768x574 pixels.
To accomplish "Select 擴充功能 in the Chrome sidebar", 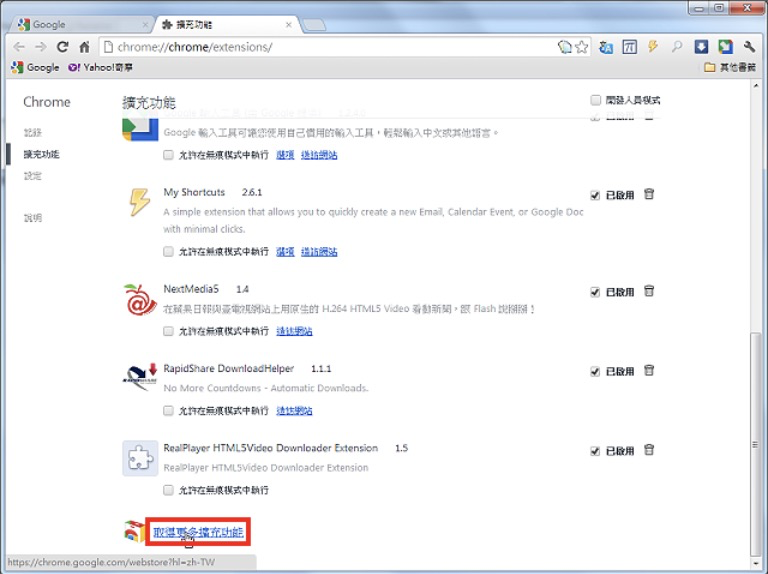I will tap(41, 154).
